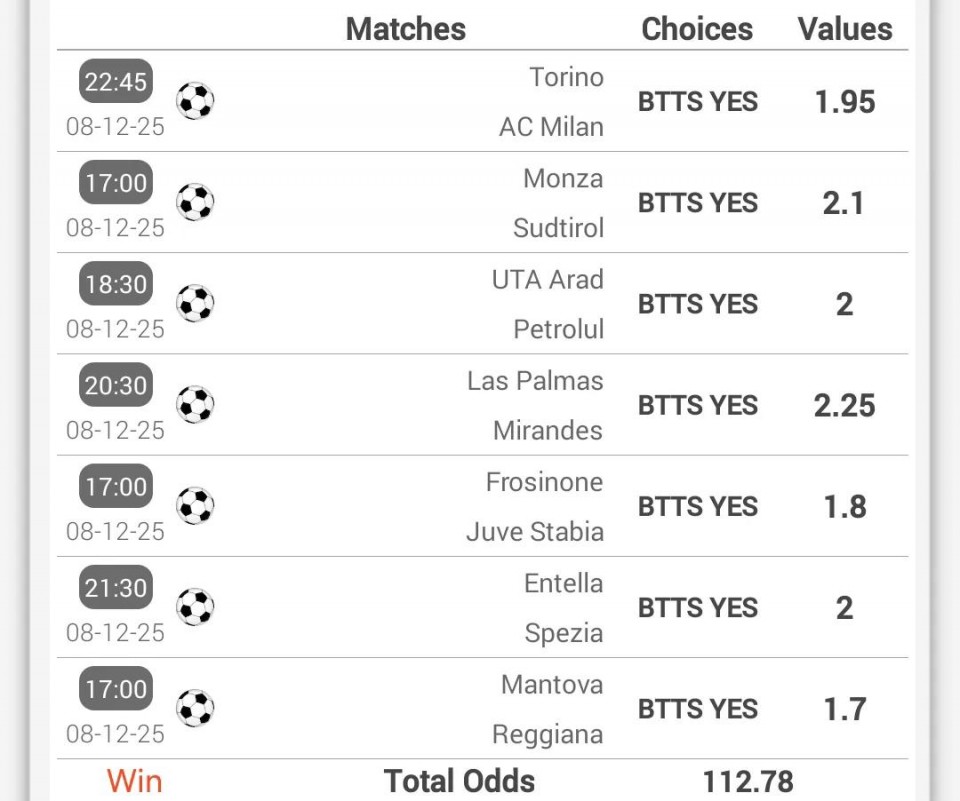The image size is (960, 801).
Task: Click the soccer ball icon for Torino match
Action: click(195, 101)
